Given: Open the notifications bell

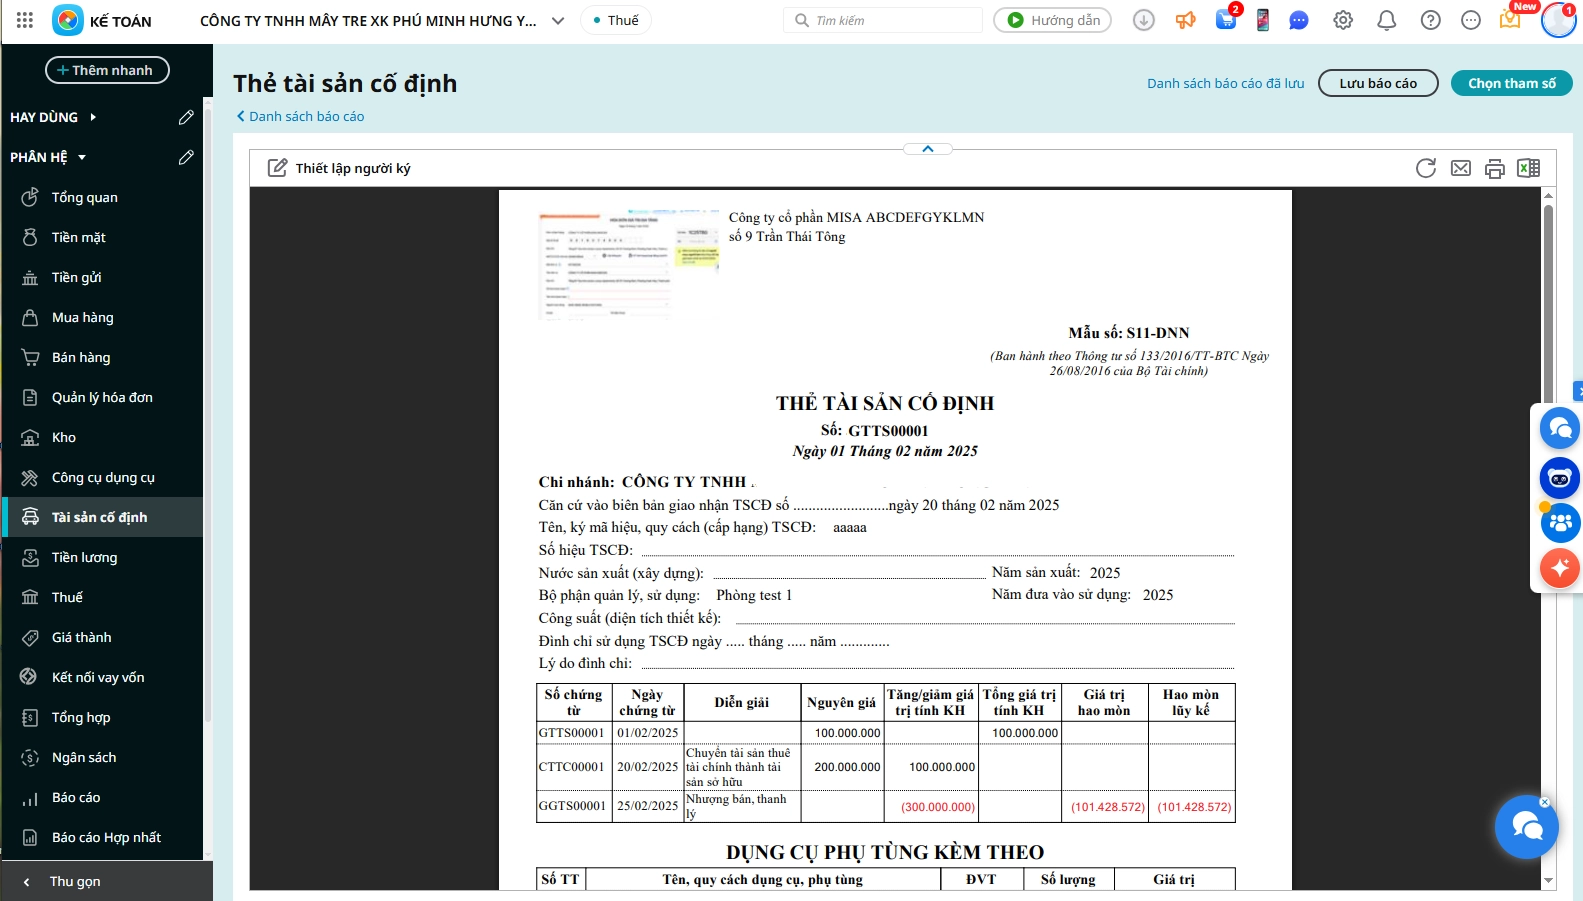Looking at the screenshot, I should click(1387, 20).
